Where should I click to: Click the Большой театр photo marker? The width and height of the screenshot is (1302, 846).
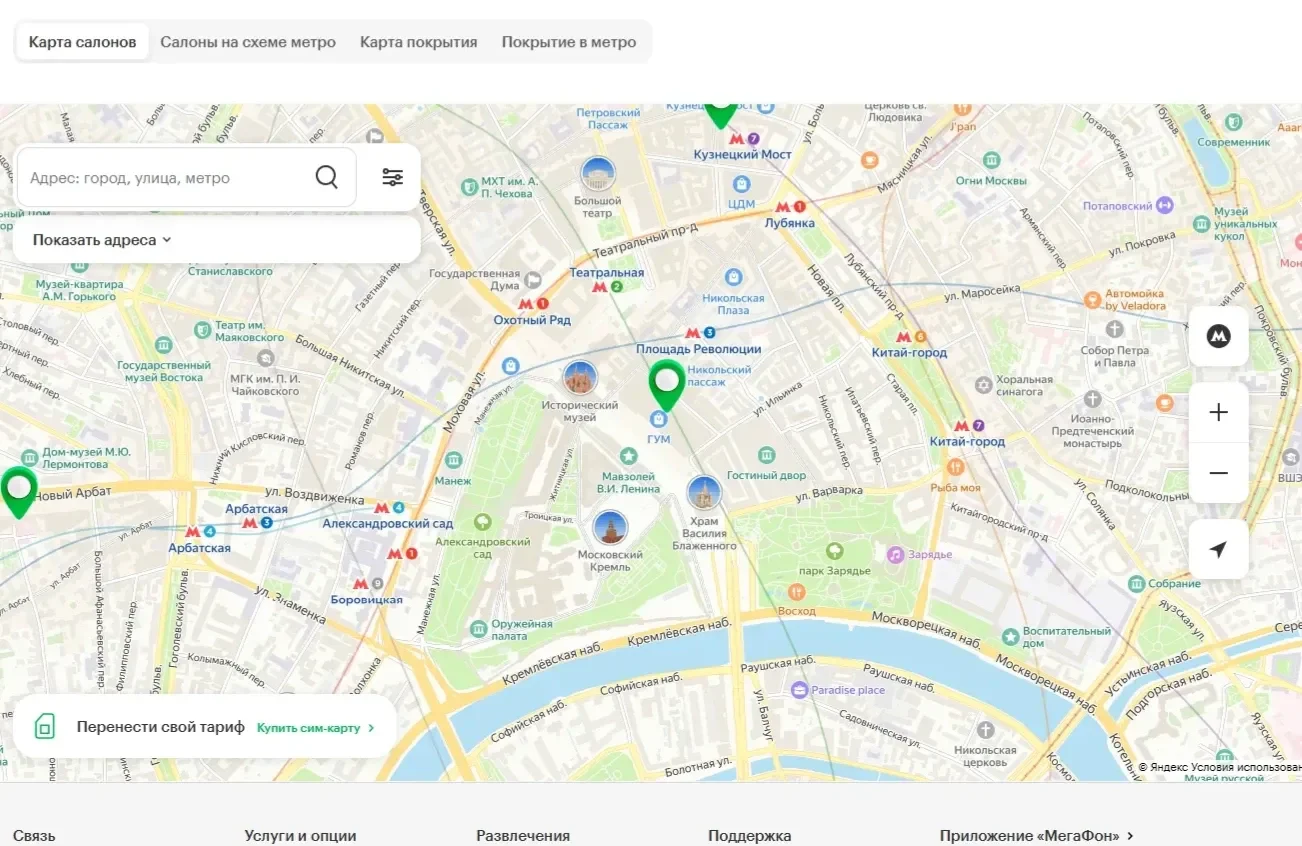(x=598, y=174)
